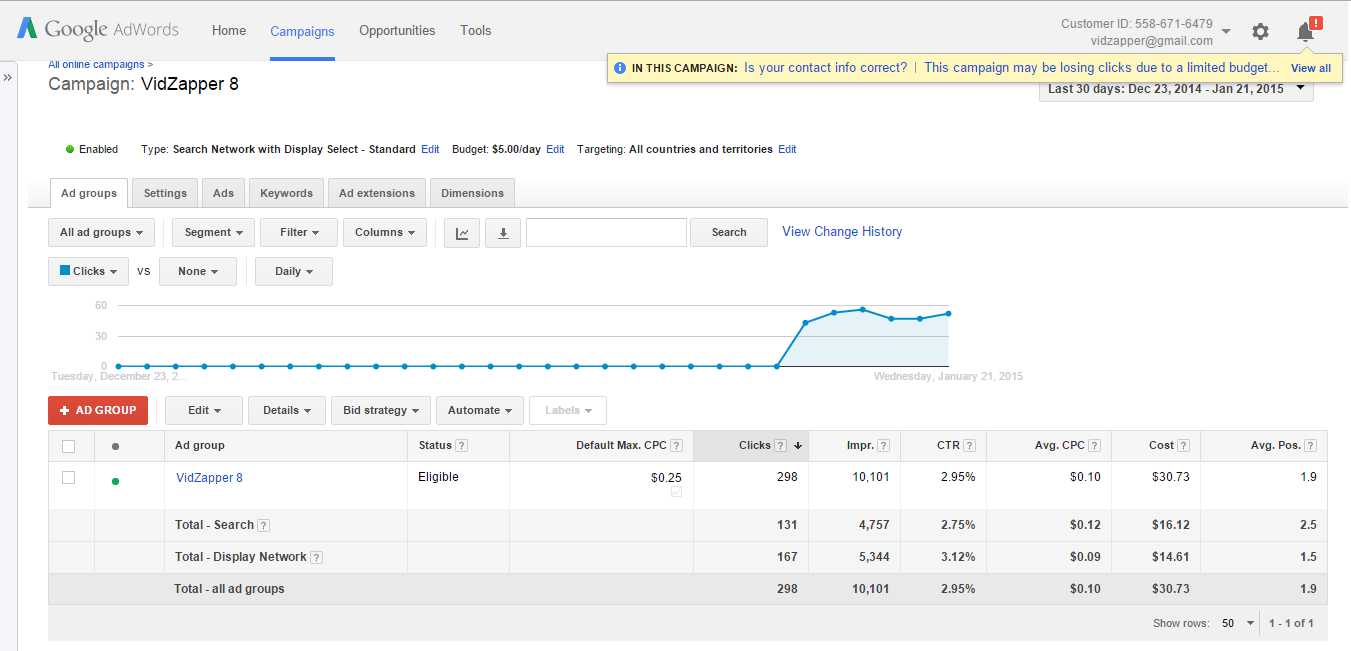Click the download report icon

tap(503, 233)
